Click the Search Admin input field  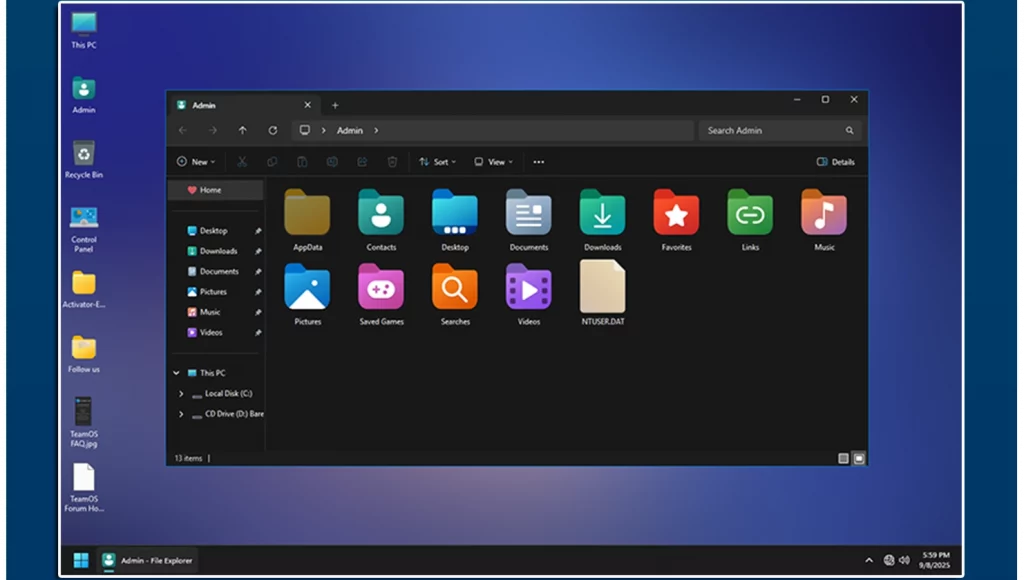[770, 131]
